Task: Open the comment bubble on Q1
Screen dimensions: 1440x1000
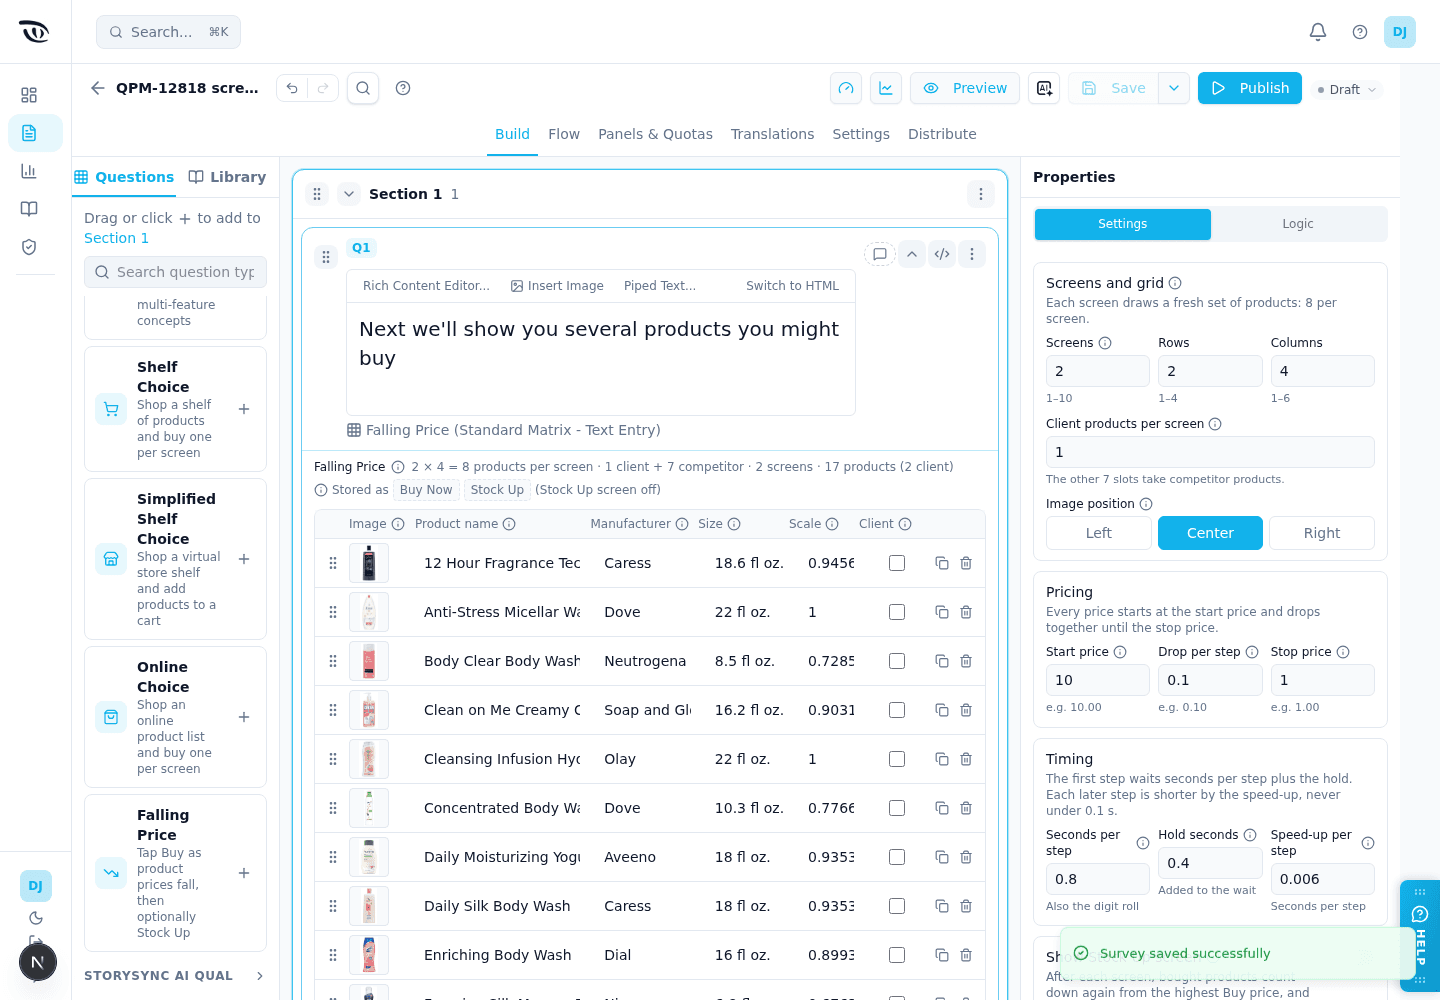Action: tap(880, 254)
